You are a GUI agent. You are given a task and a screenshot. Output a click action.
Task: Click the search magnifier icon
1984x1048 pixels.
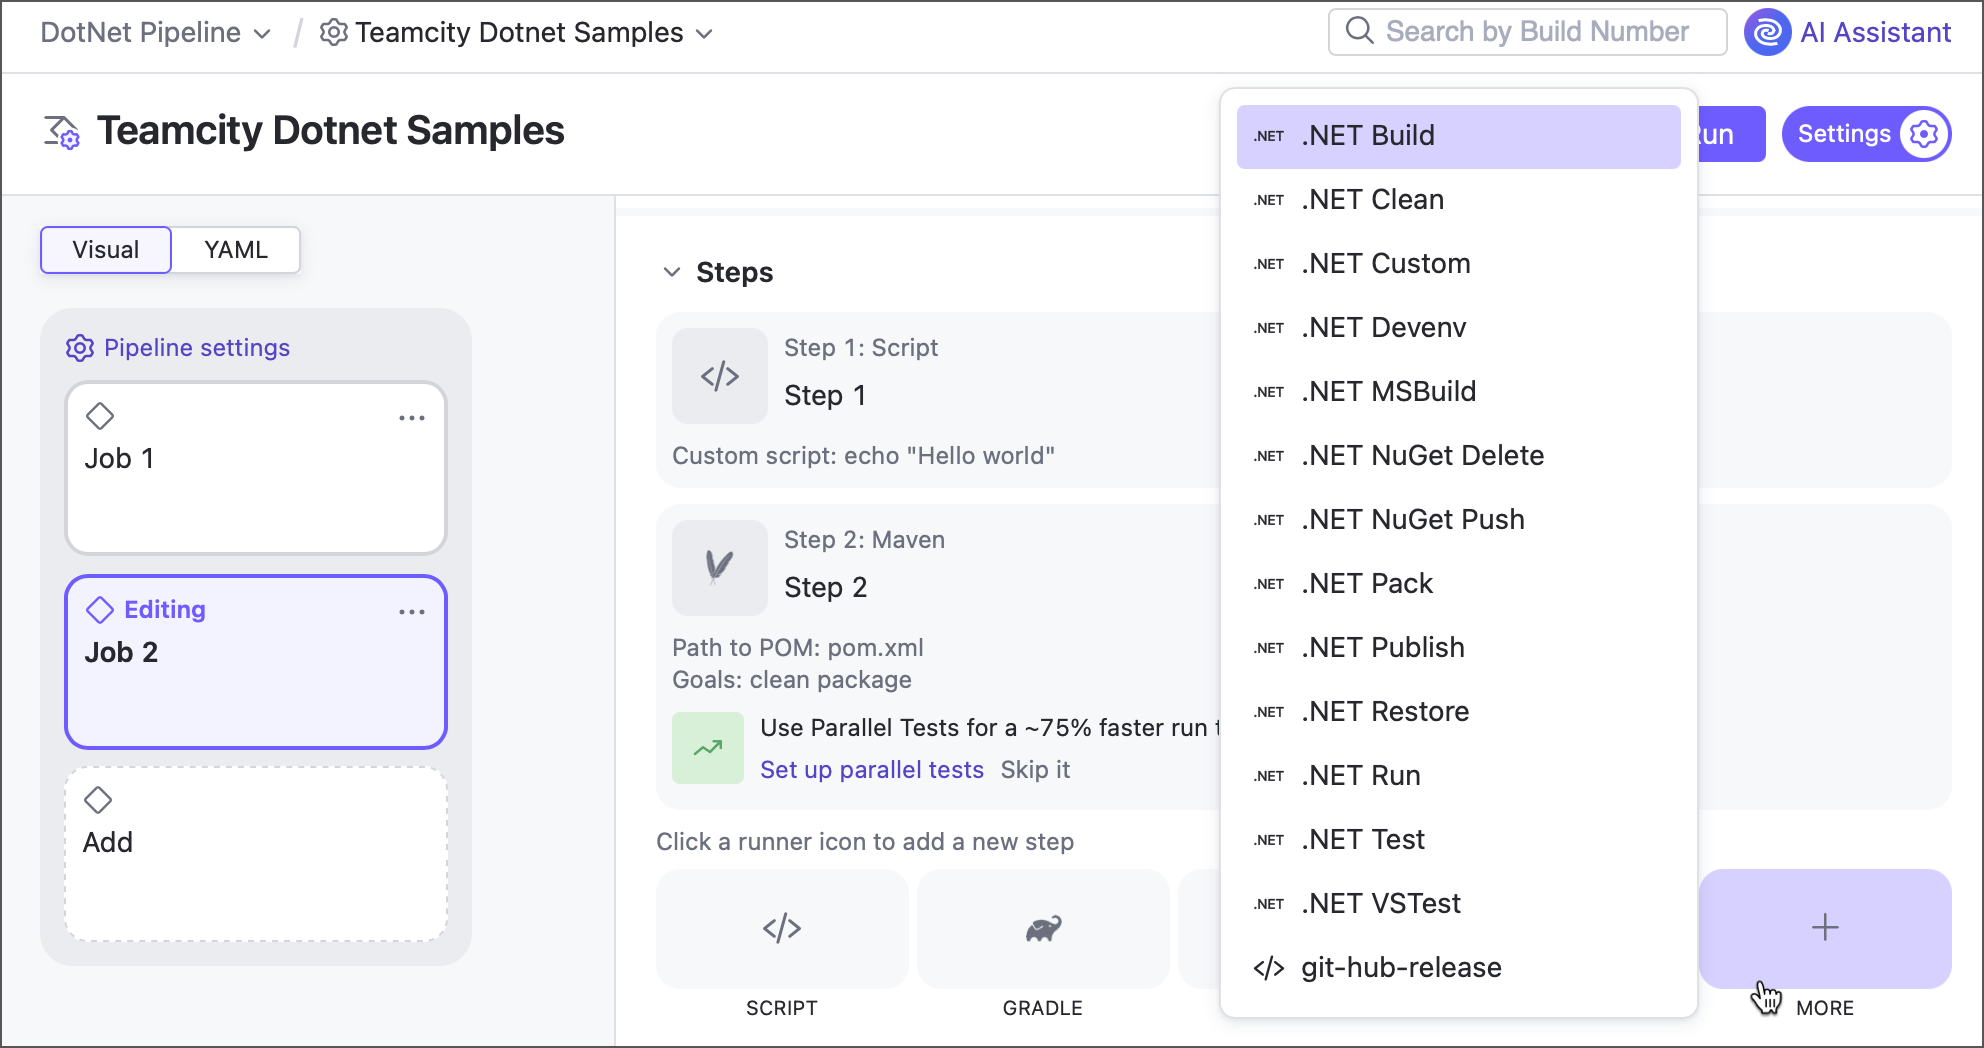click(1360, 31)
